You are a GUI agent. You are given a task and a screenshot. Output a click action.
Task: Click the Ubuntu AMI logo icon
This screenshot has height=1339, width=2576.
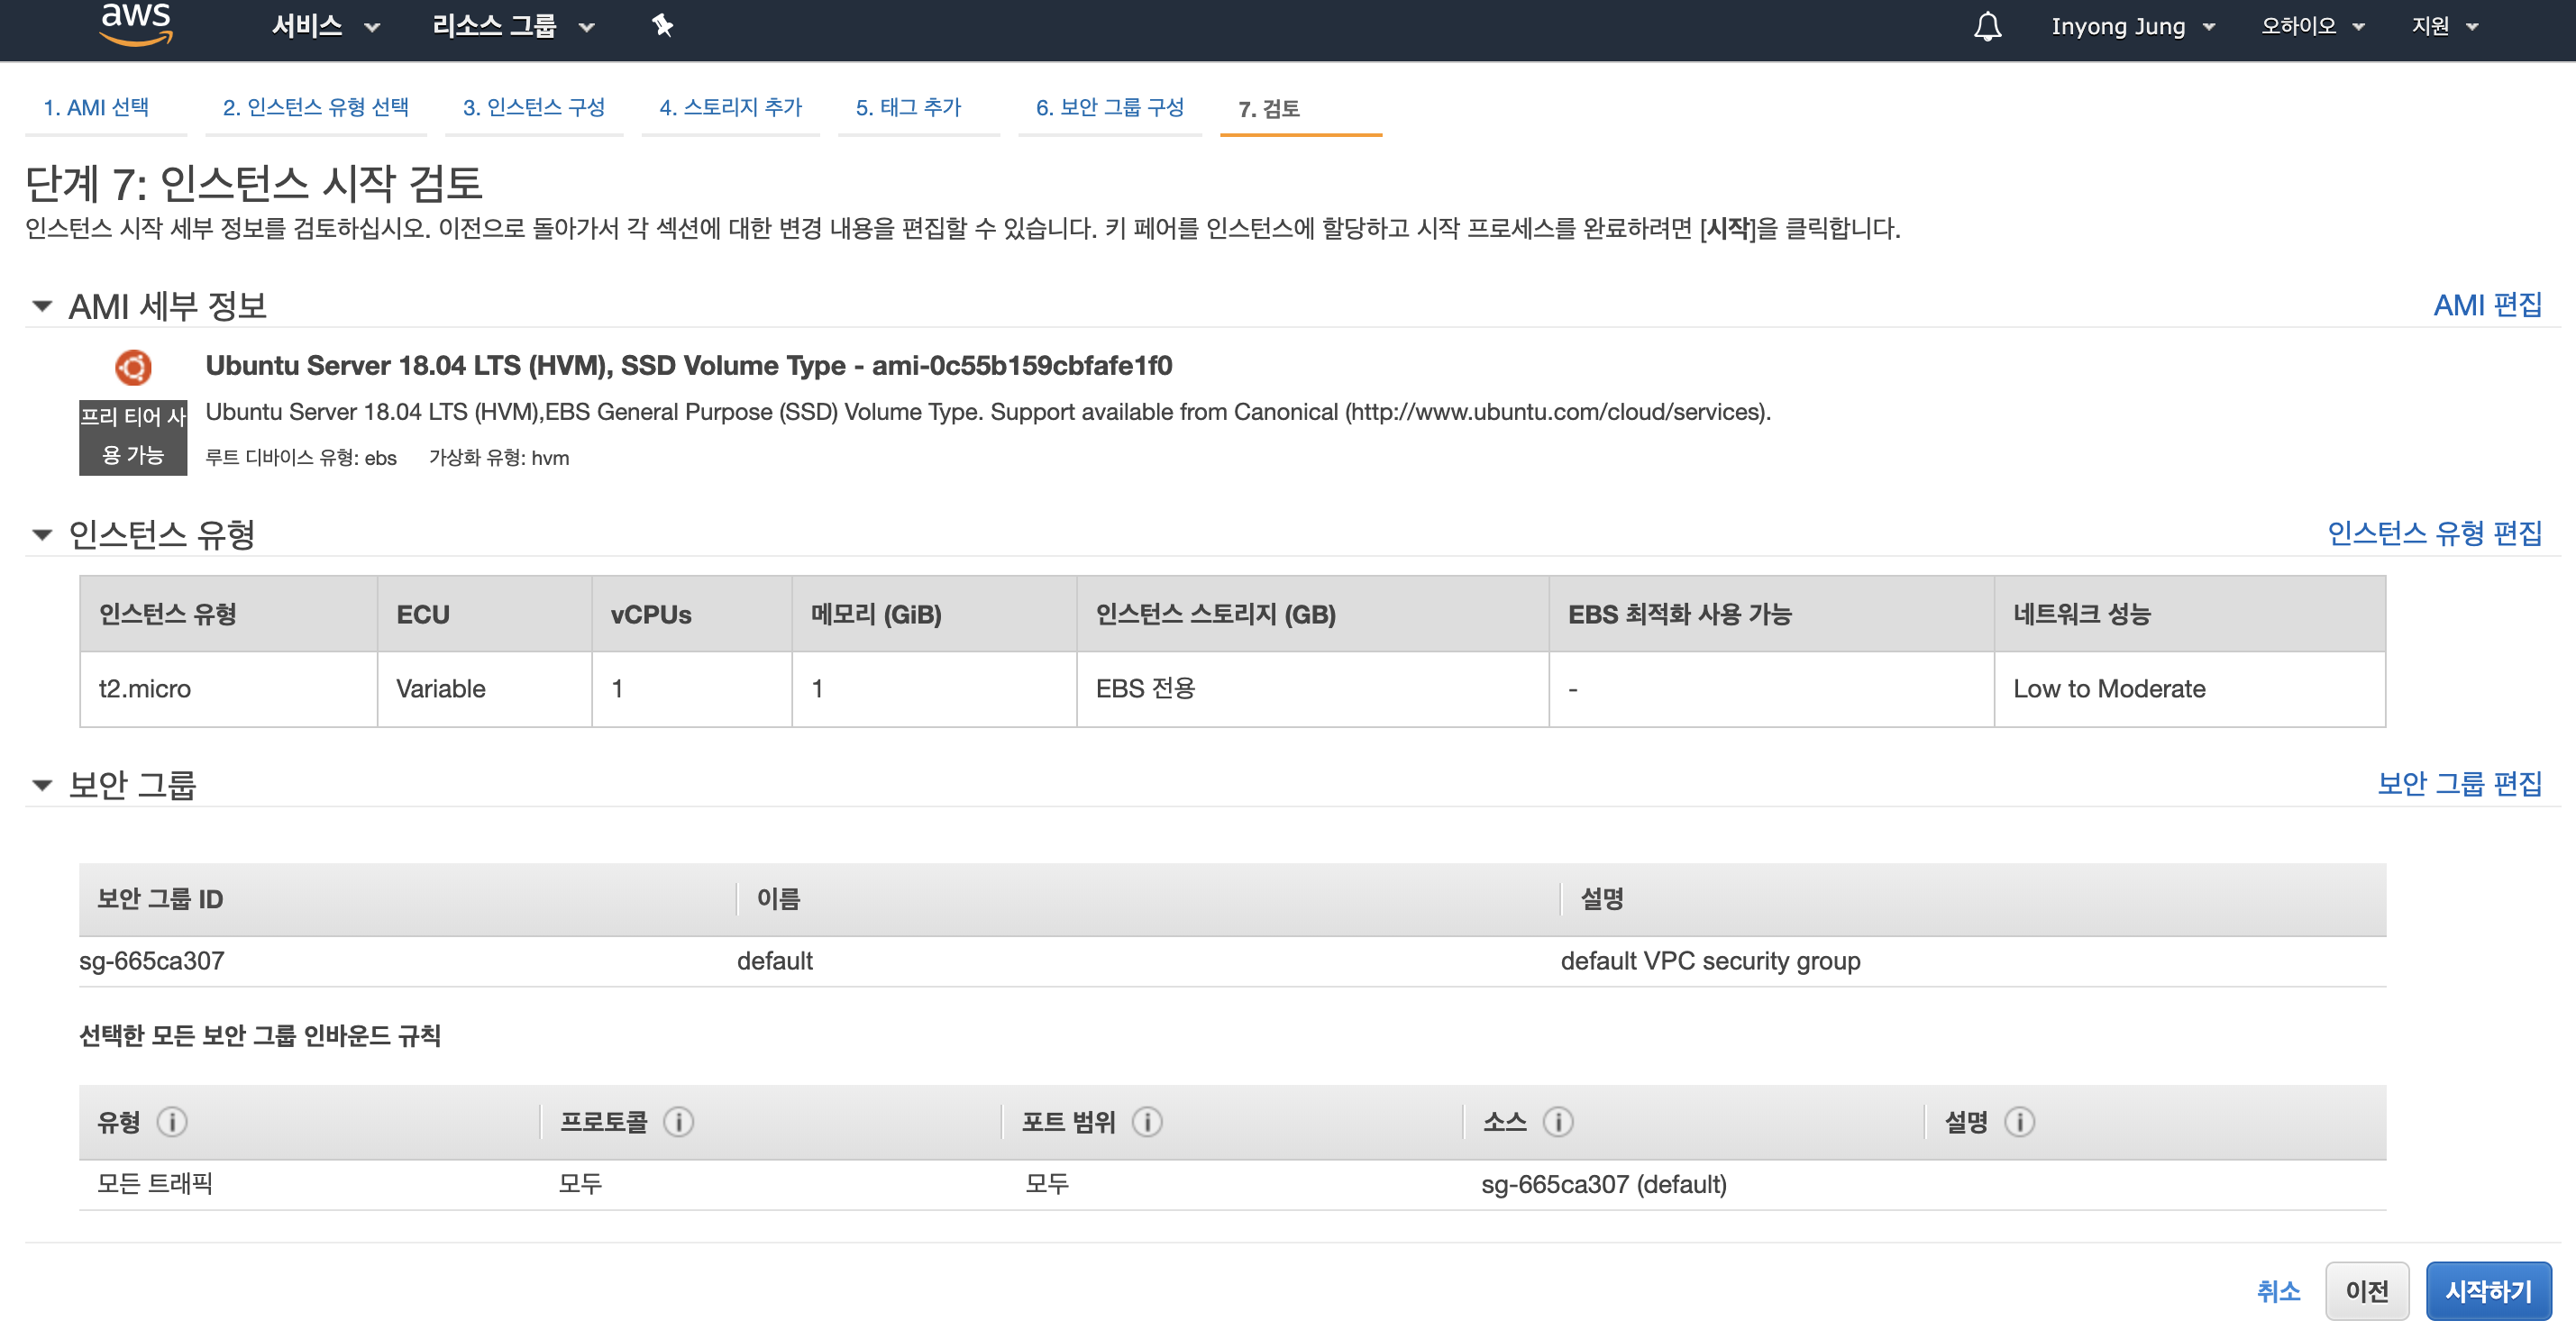click(133, 367)
